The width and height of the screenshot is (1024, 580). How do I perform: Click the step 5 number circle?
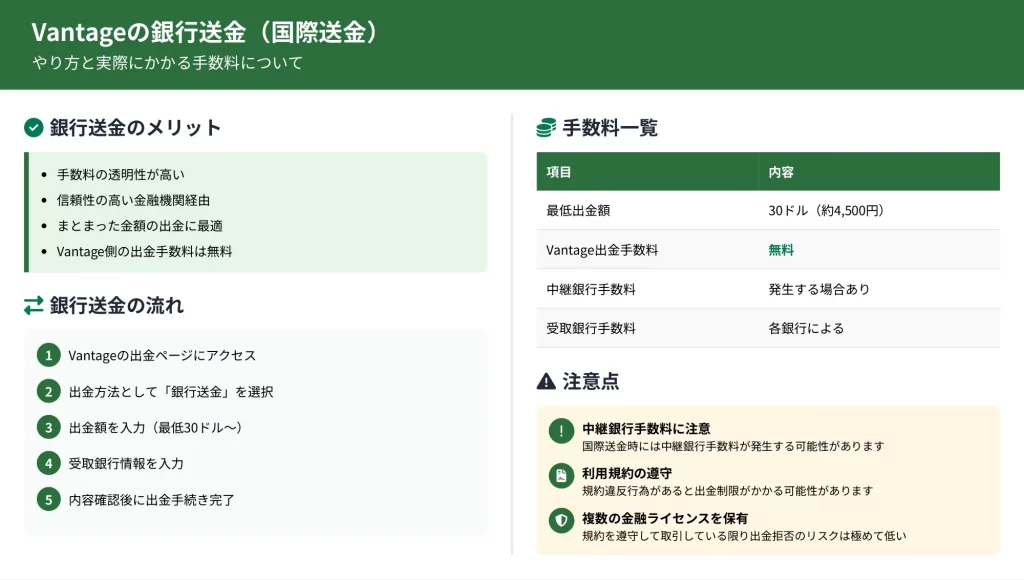48,499
